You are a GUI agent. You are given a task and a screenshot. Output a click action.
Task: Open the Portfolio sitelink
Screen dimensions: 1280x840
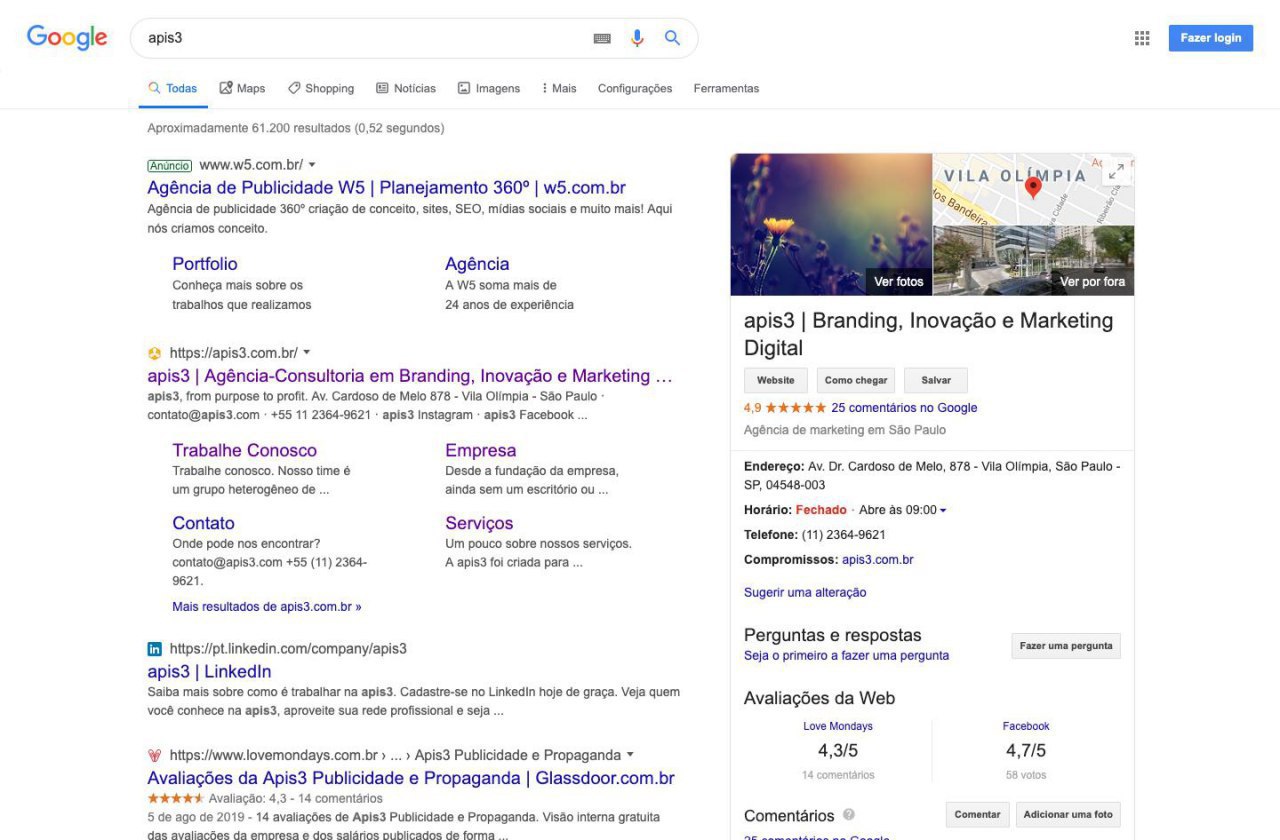click(x=205, y=264)
